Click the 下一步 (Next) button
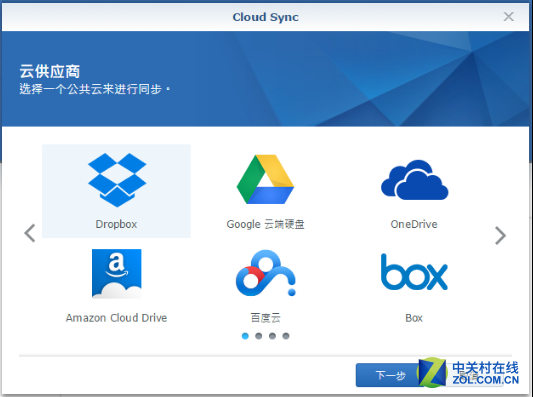Screen dimensions: 533x397 tap(390, 375)
